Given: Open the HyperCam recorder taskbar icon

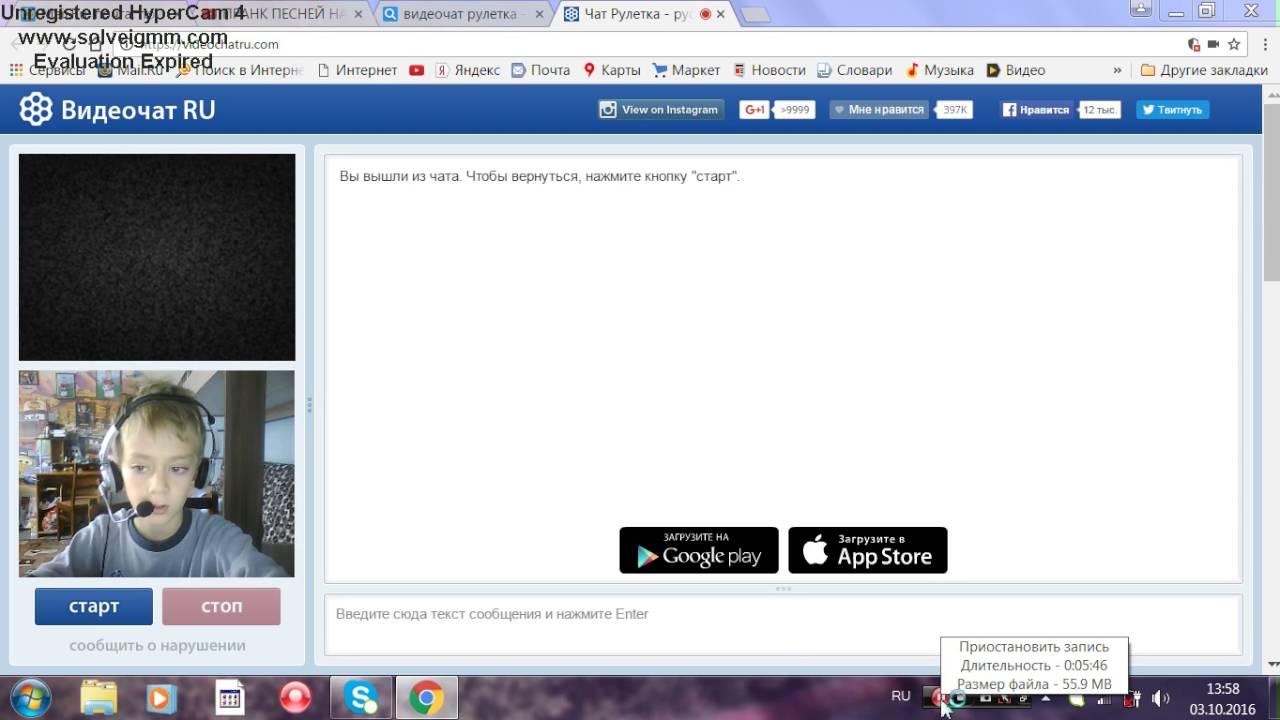Looking at the screenshot, I should click(296, 697).
